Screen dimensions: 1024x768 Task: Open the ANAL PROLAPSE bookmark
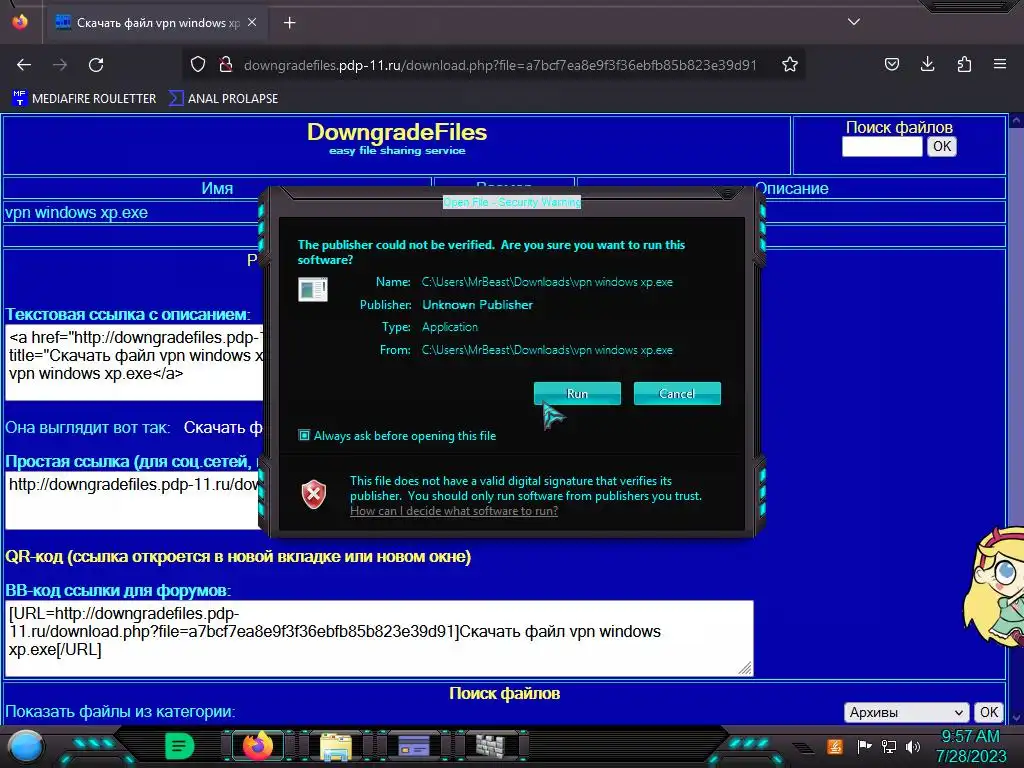(223, 99)
